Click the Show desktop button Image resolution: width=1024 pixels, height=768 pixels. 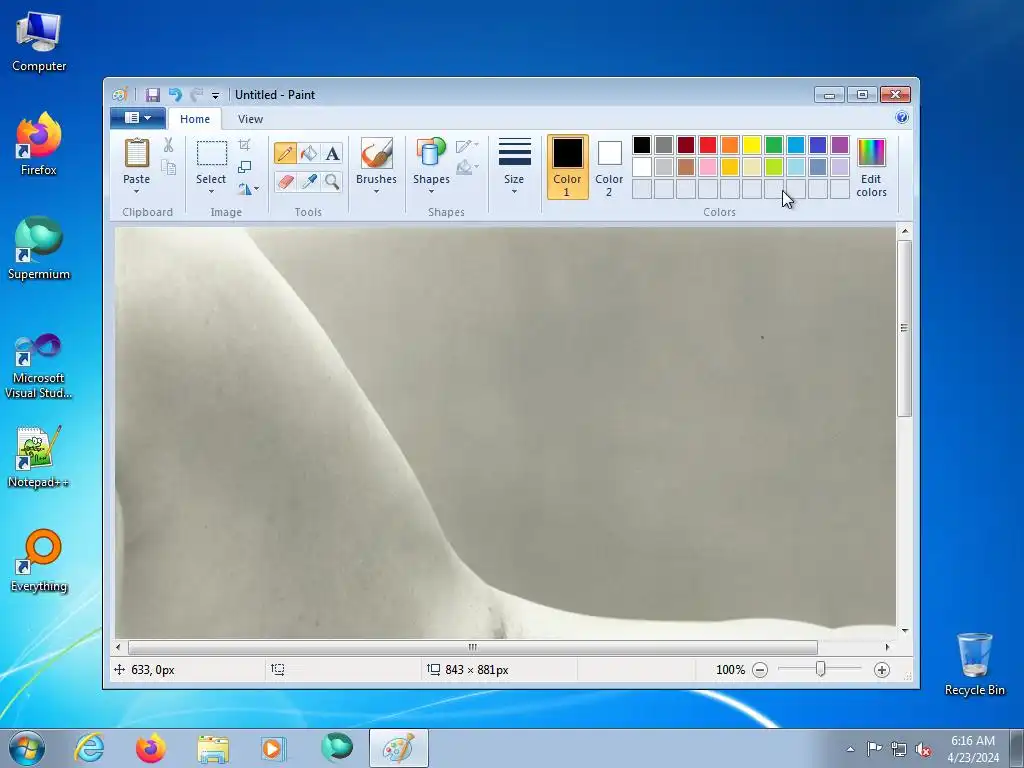tap(1017, 748)
